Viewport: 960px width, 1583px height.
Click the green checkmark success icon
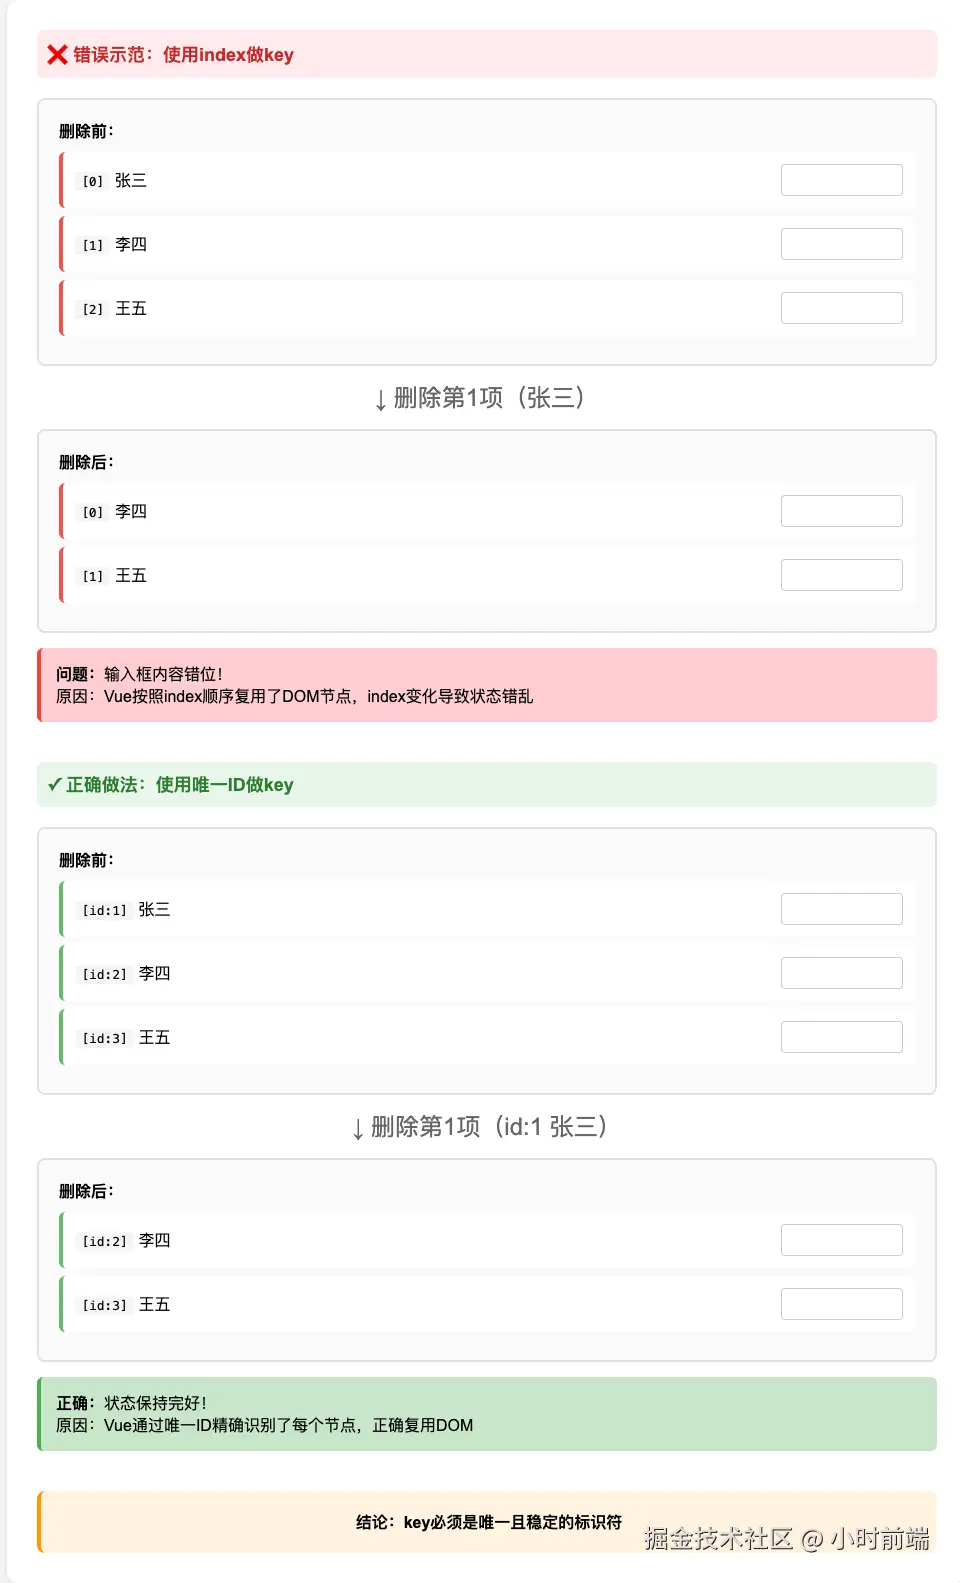53,785
